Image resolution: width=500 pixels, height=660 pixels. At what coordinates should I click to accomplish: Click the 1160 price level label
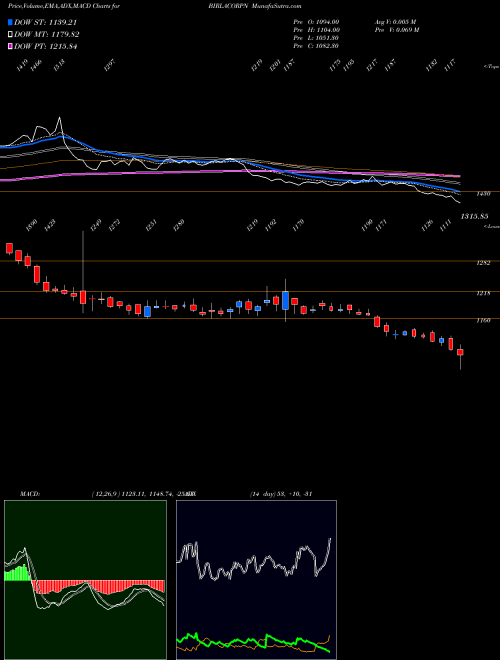483,320
